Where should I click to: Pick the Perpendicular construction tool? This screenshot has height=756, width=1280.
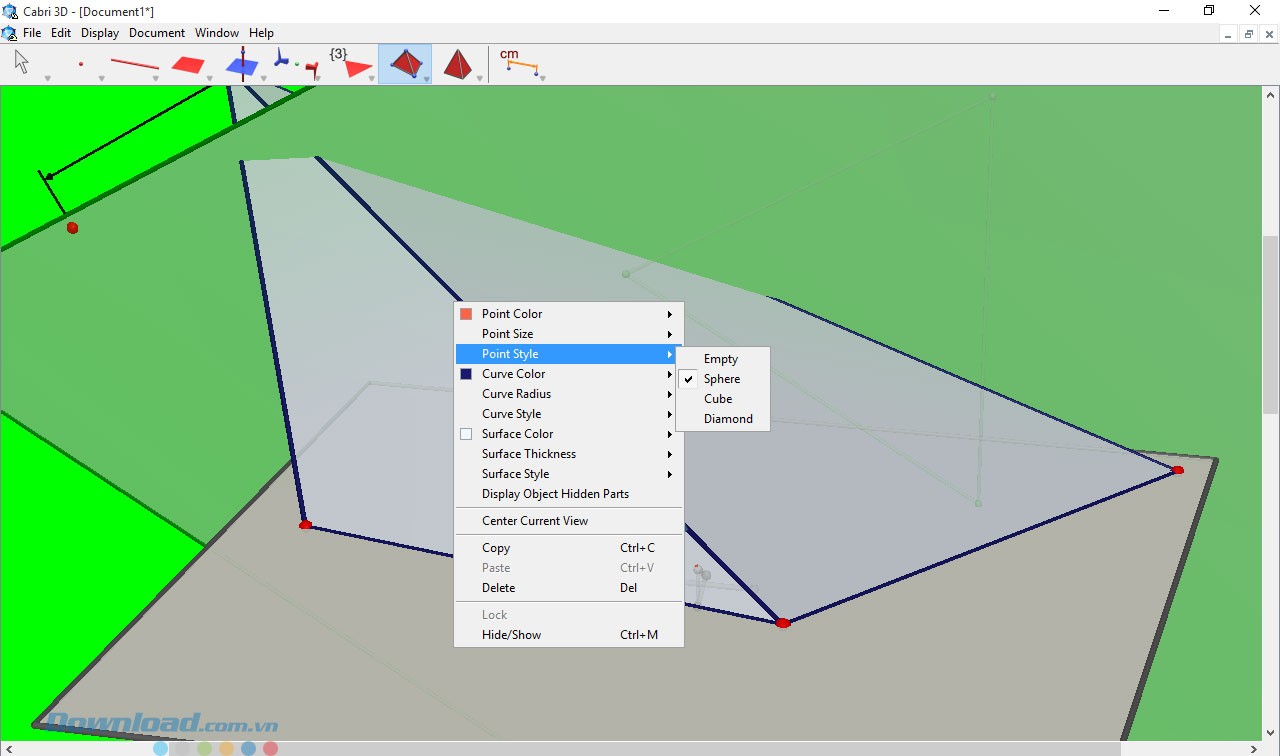click(x=241, y=65)
